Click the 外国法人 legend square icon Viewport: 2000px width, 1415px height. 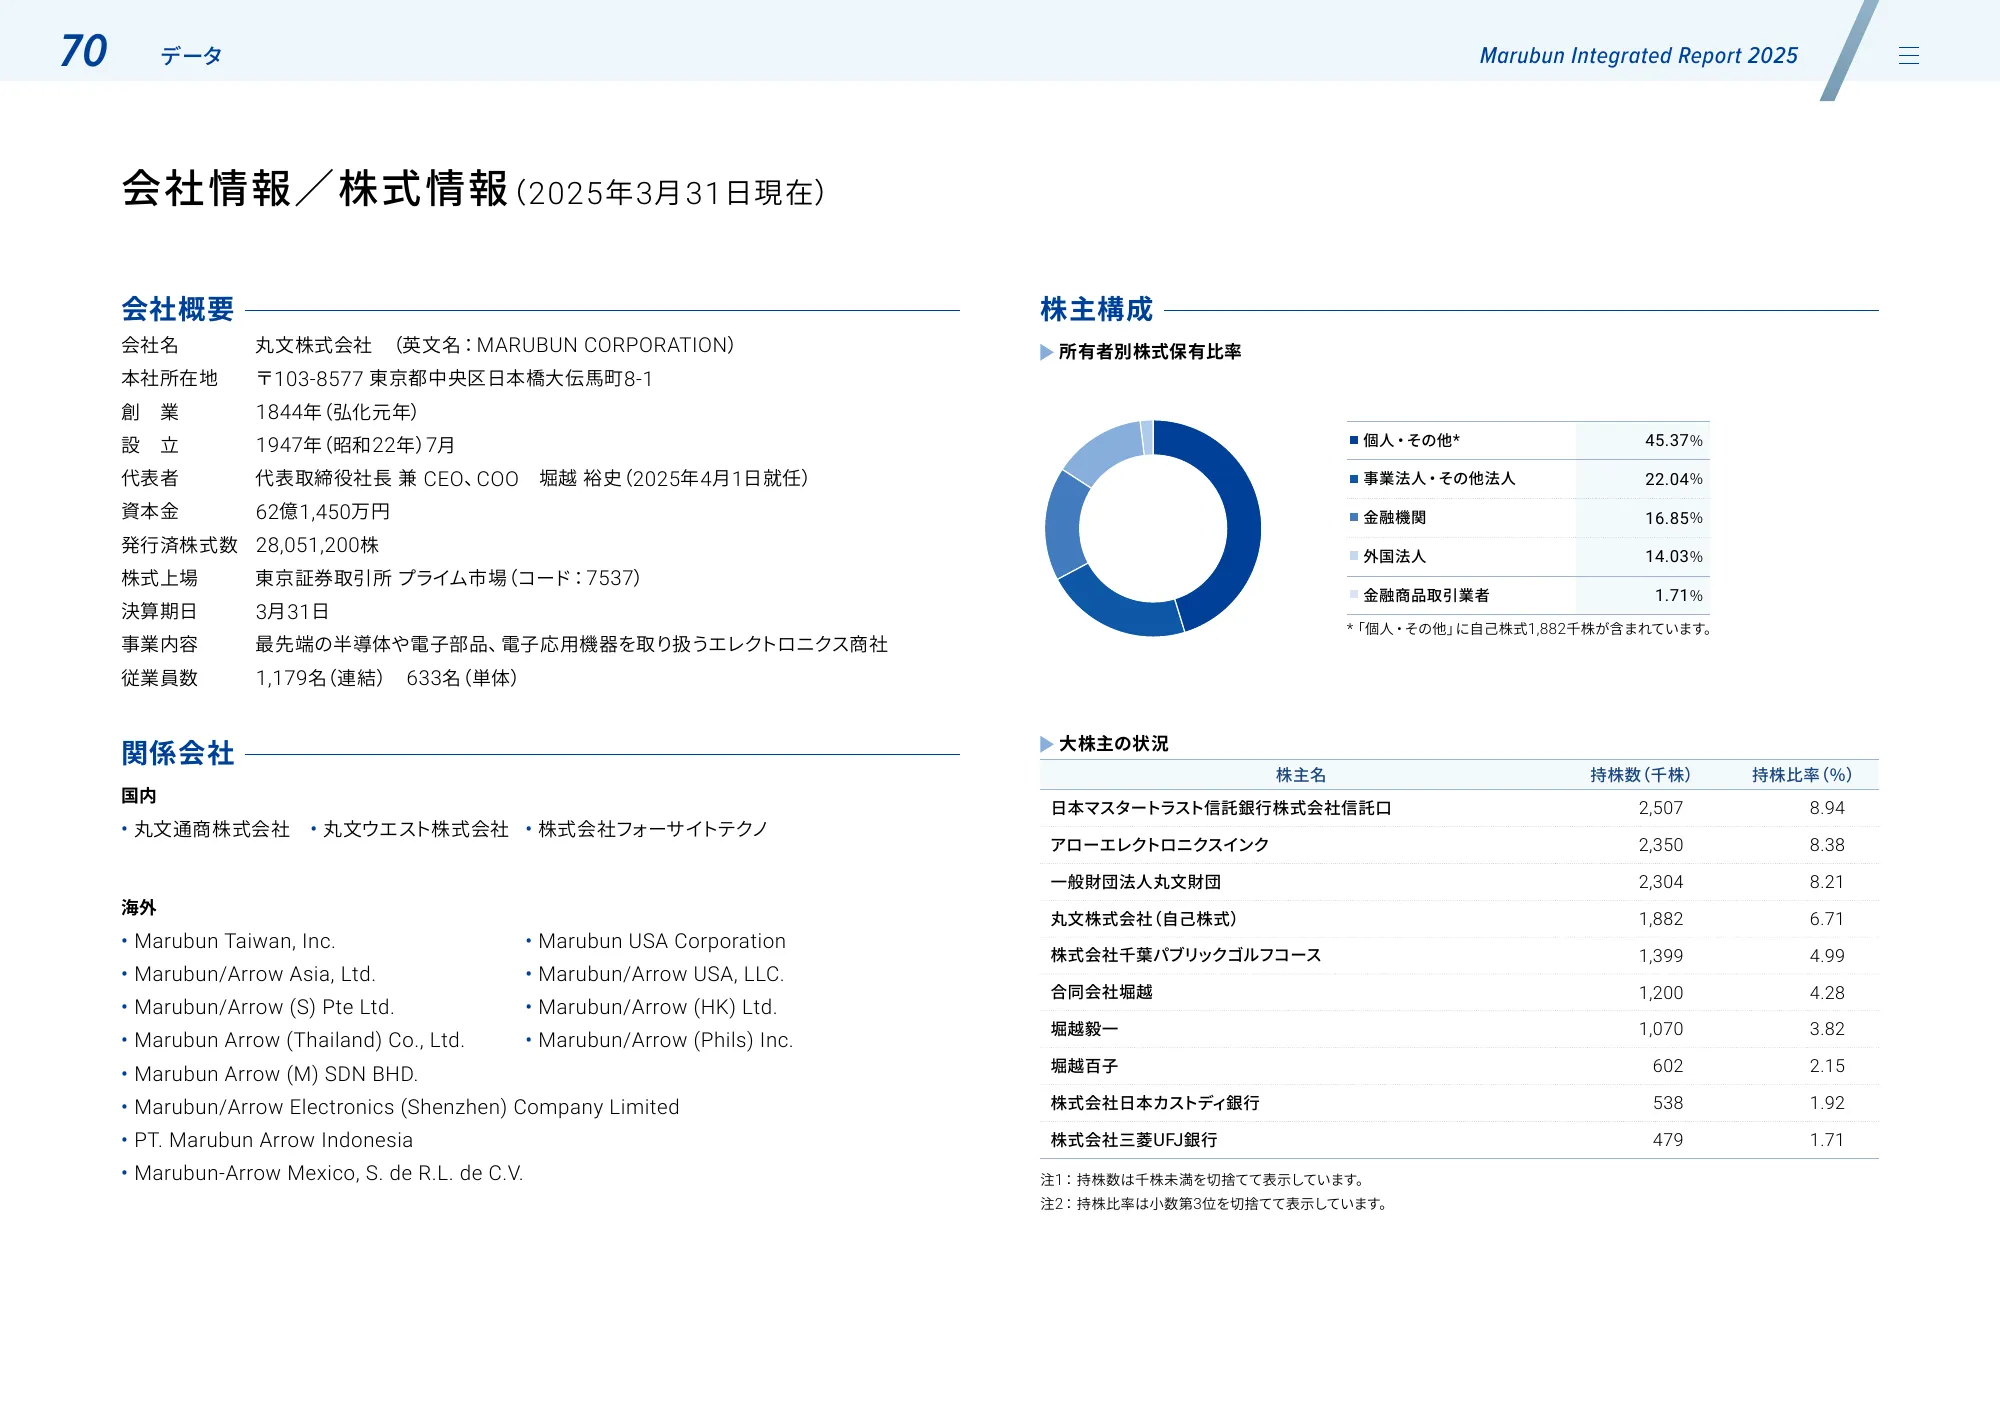click(1356, 556)
